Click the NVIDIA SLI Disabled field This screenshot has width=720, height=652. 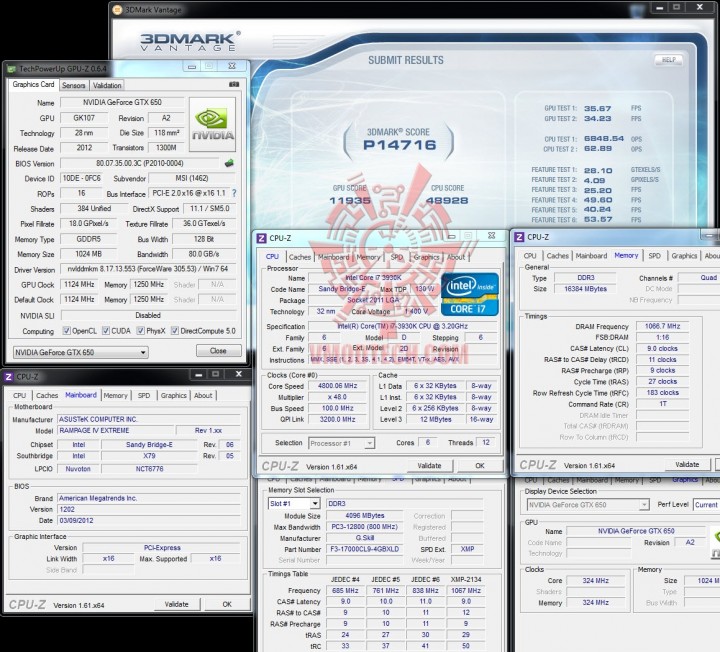pyautogui.click(x=148, y=315)
